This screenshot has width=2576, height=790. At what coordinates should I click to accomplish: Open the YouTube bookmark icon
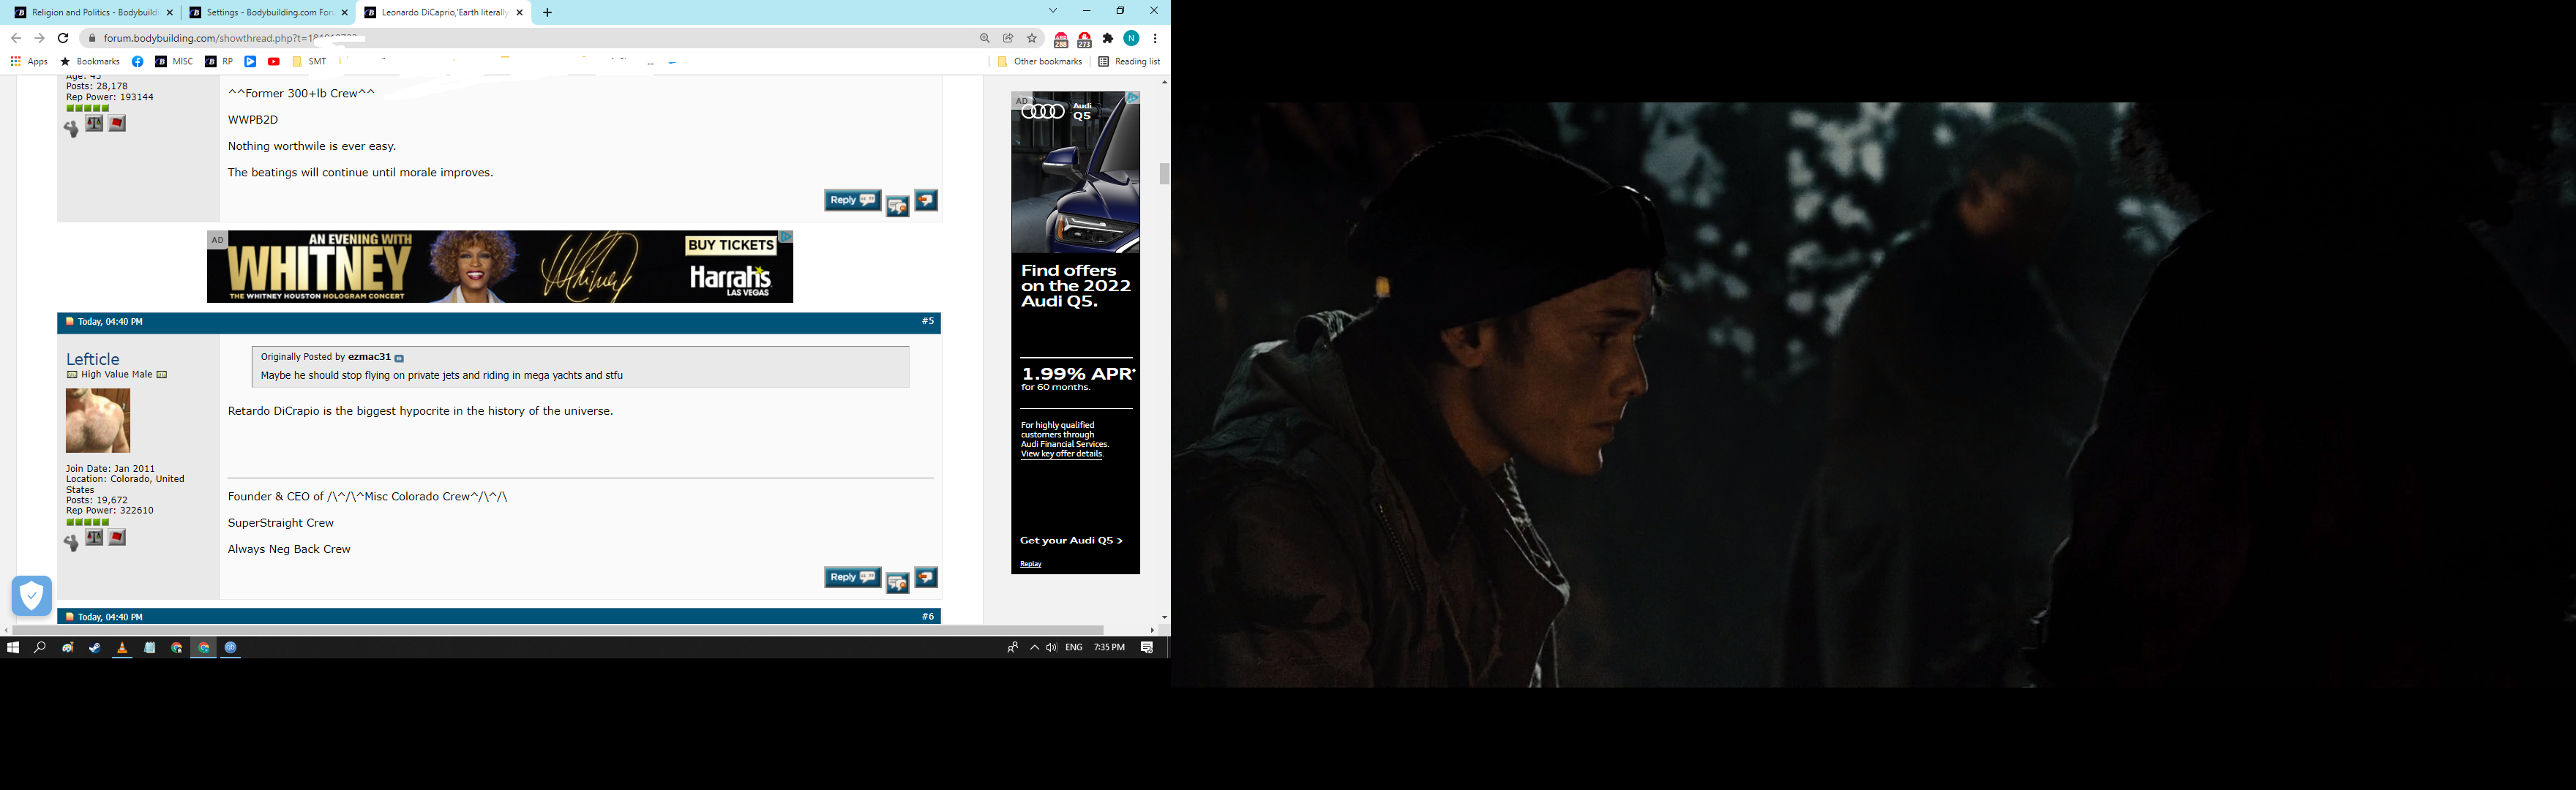tap(274, 62)
